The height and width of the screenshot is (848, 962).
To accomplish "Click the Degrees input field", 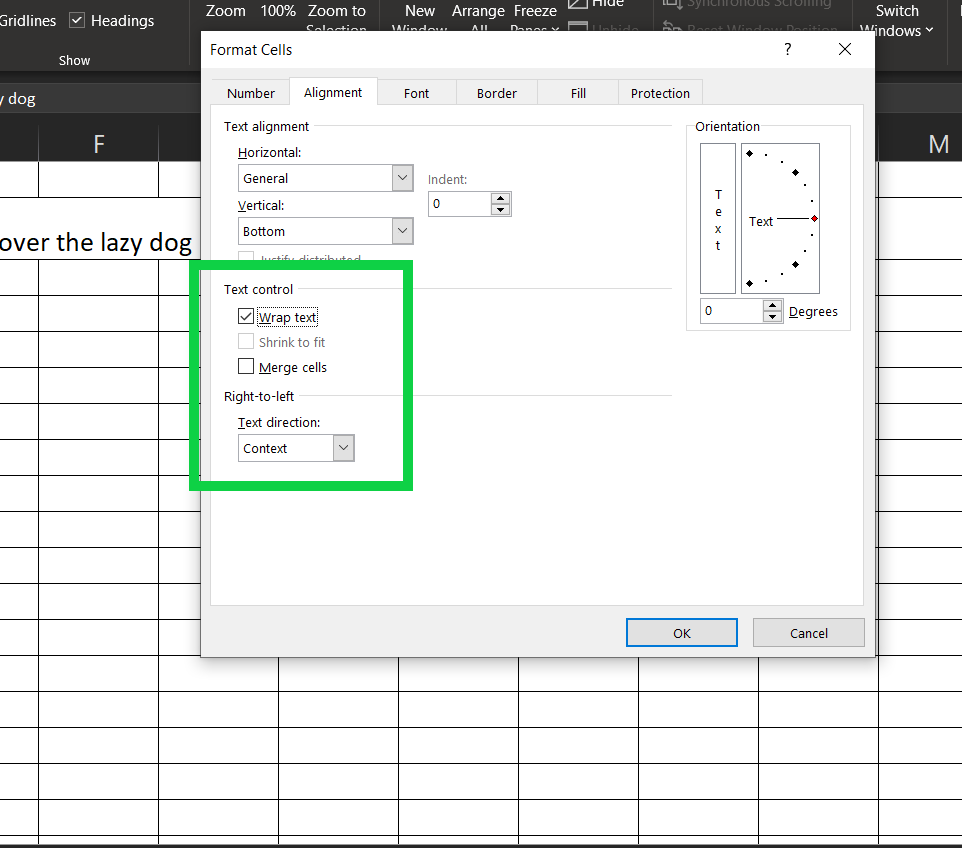I will 732,310.
